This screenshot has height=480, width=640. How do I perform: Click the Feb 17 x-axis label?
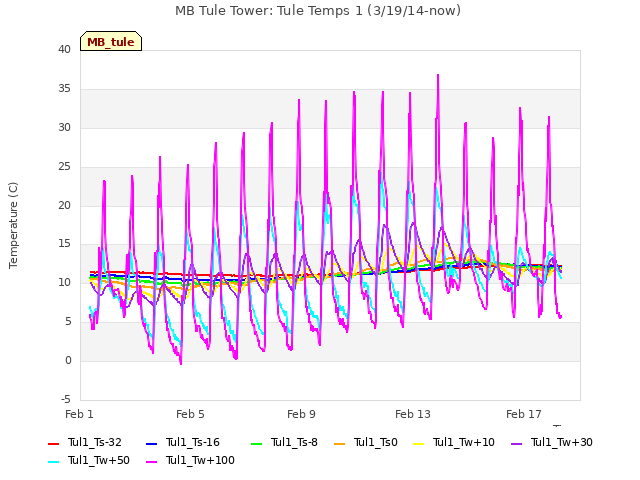tap(524, 414)
